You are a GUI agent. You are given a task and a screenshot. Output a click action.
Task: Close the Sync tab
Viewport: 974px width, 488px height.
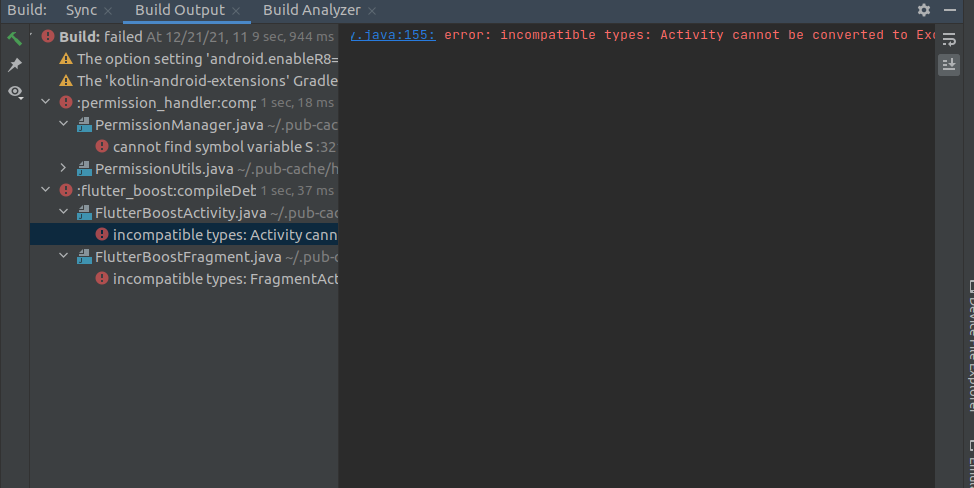(x=108, y=11)
